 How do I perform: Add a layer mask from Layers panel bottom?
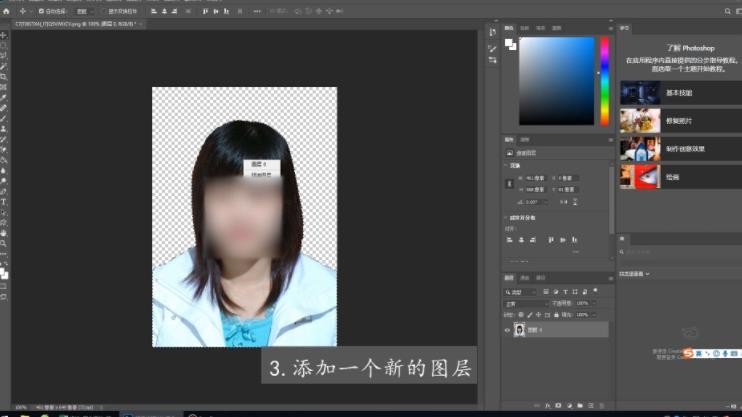558,406
